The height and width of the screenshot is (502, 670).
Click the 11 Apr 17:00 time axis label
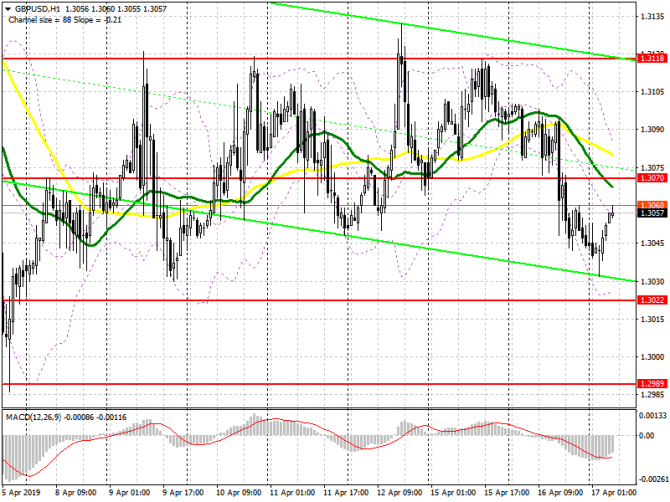click(x=346, y=493)
